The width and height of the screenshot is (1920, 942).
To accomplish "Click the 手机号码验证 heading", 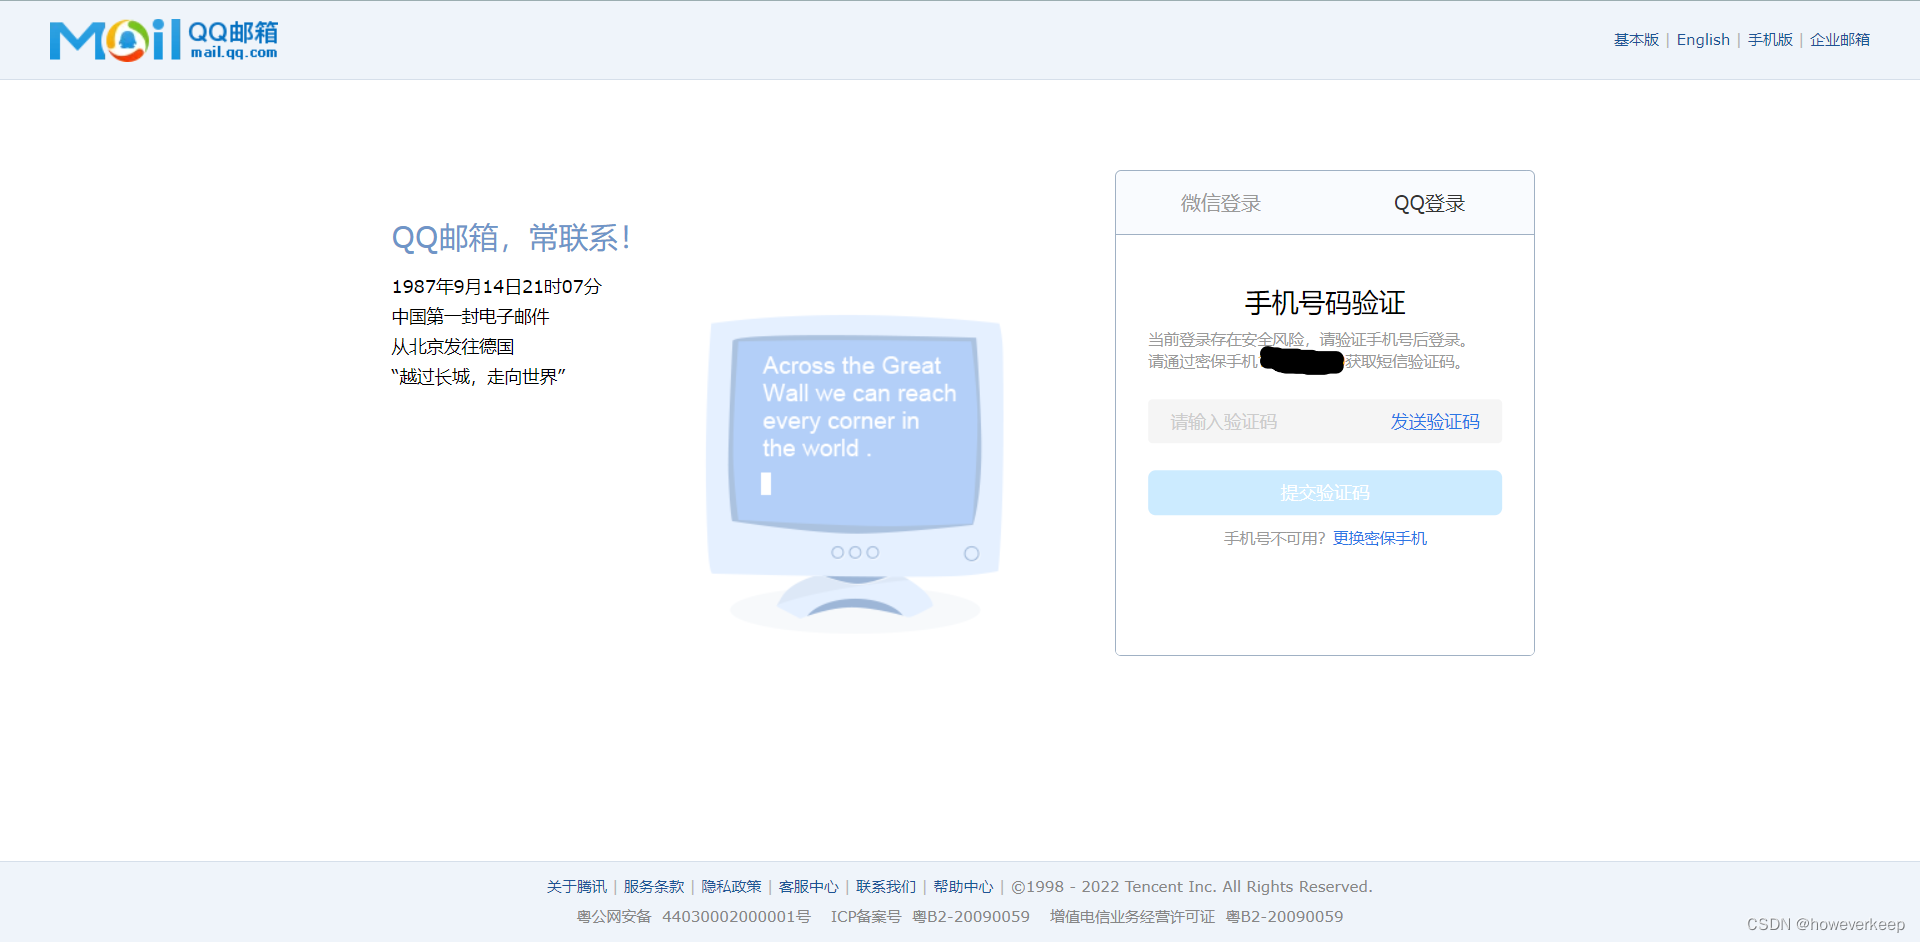I will [x=1325, y=302].
